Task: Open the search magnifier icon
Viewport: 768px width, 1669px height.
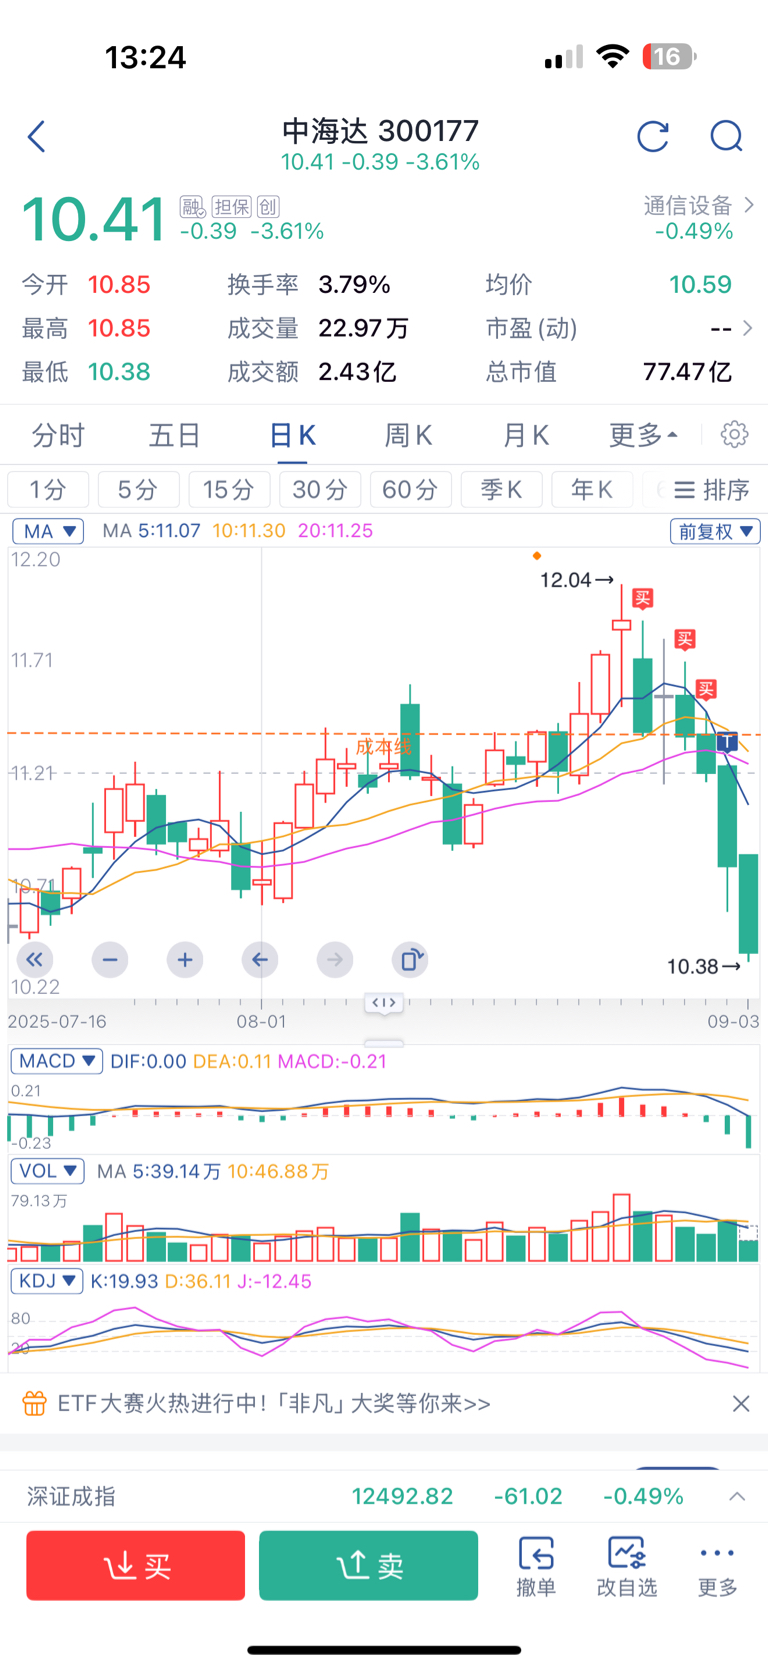Action: click(726, 136)
